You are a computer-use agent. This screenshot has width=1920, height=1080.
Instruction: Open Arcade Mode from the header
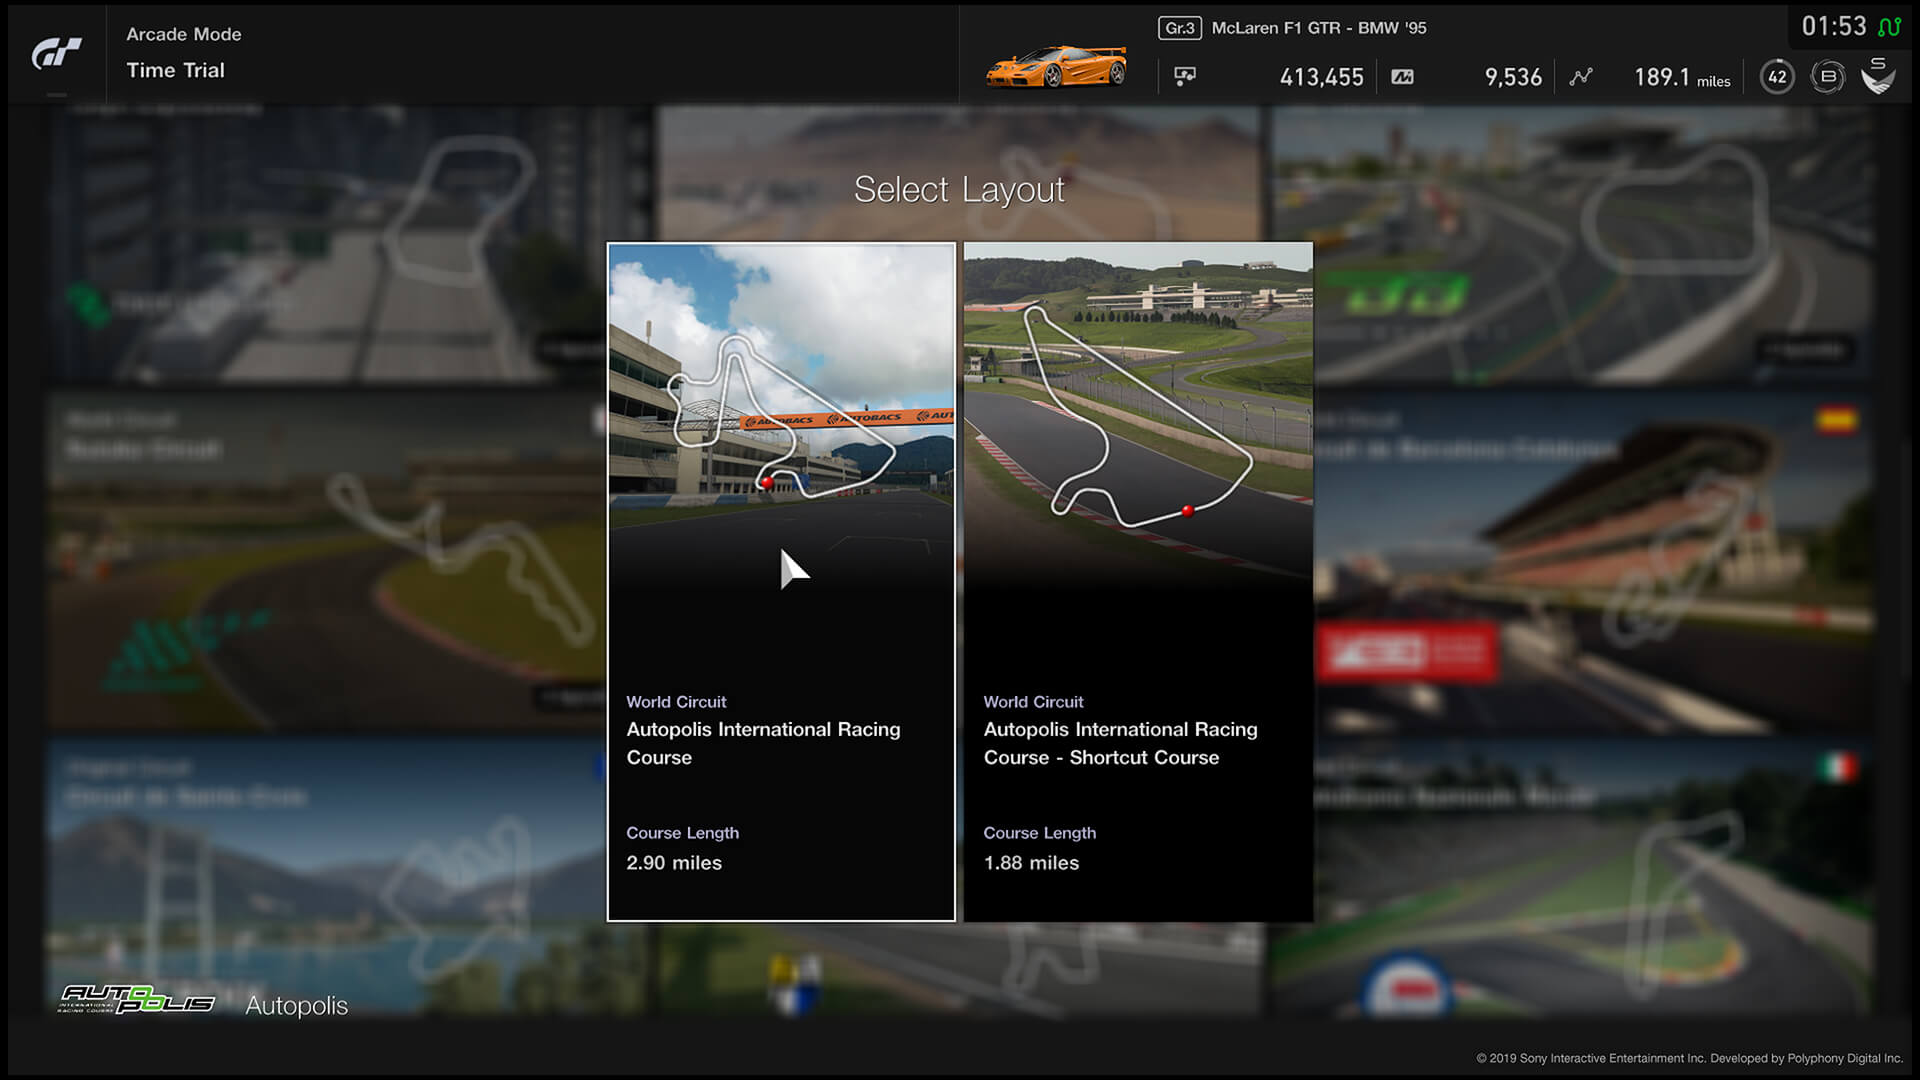click(x=183, y=34)
